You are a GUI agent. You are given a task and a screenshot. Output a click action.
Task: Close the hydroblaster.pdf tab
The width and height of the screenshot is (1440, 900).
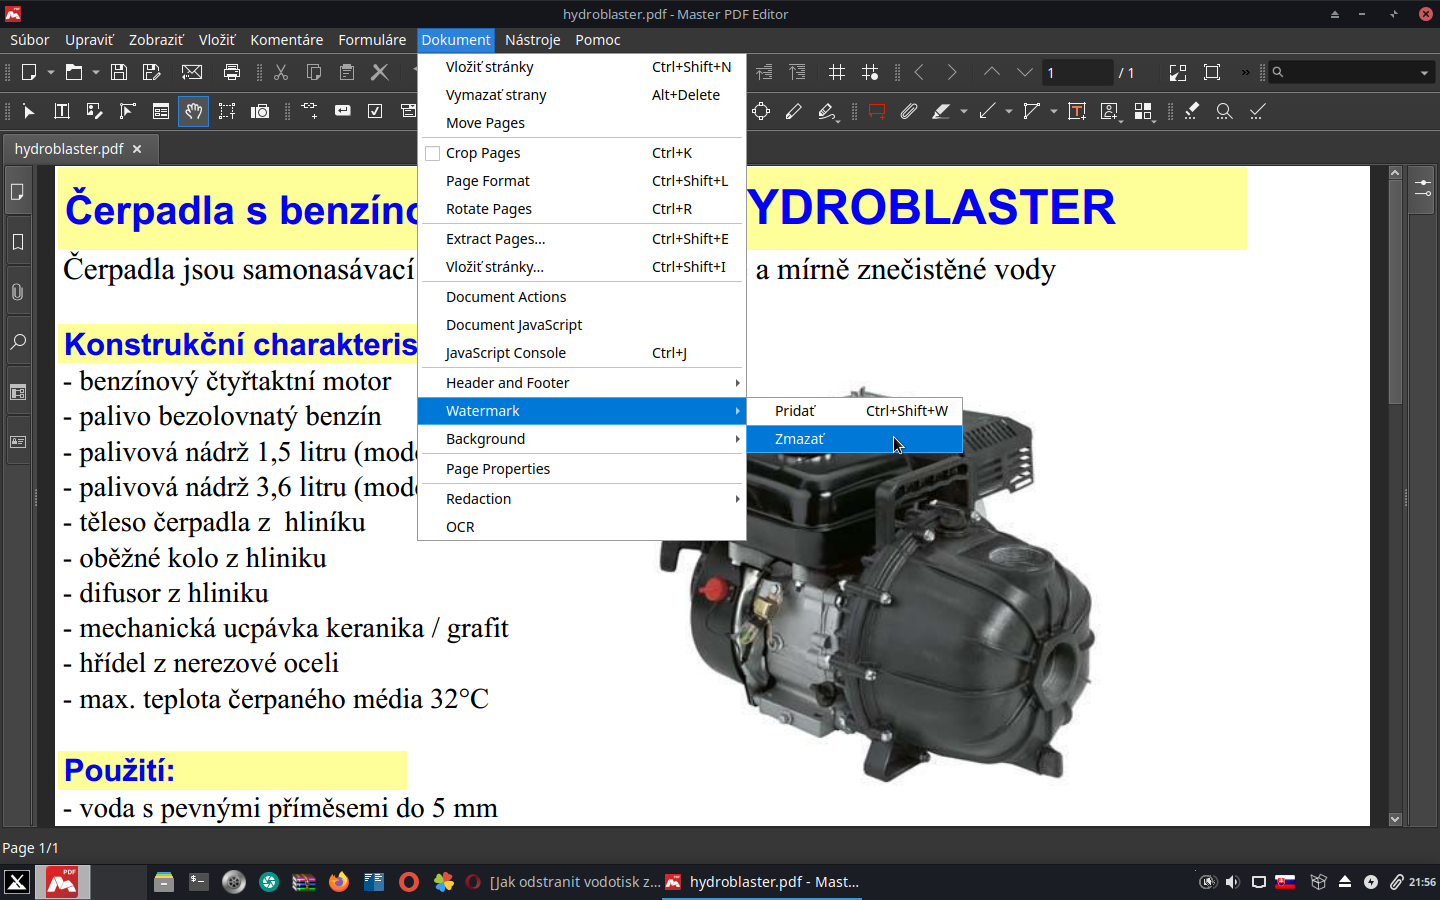[137, 149]
